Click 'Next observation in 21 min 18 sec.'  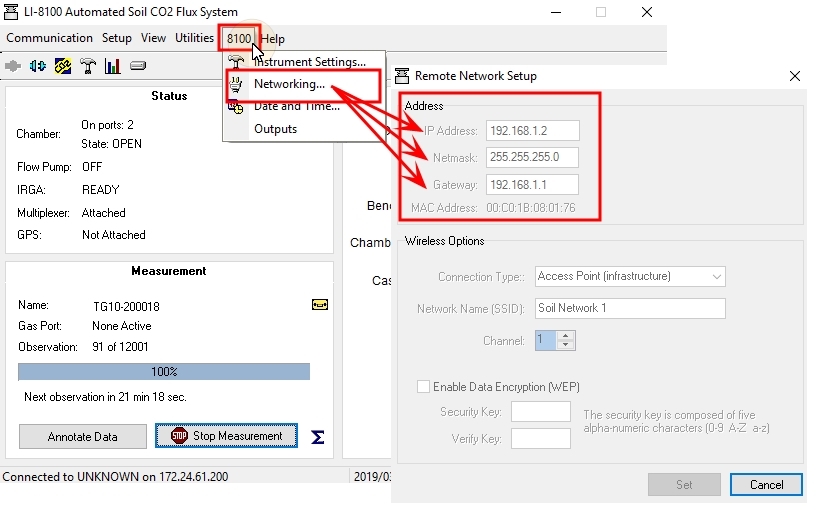105,397
